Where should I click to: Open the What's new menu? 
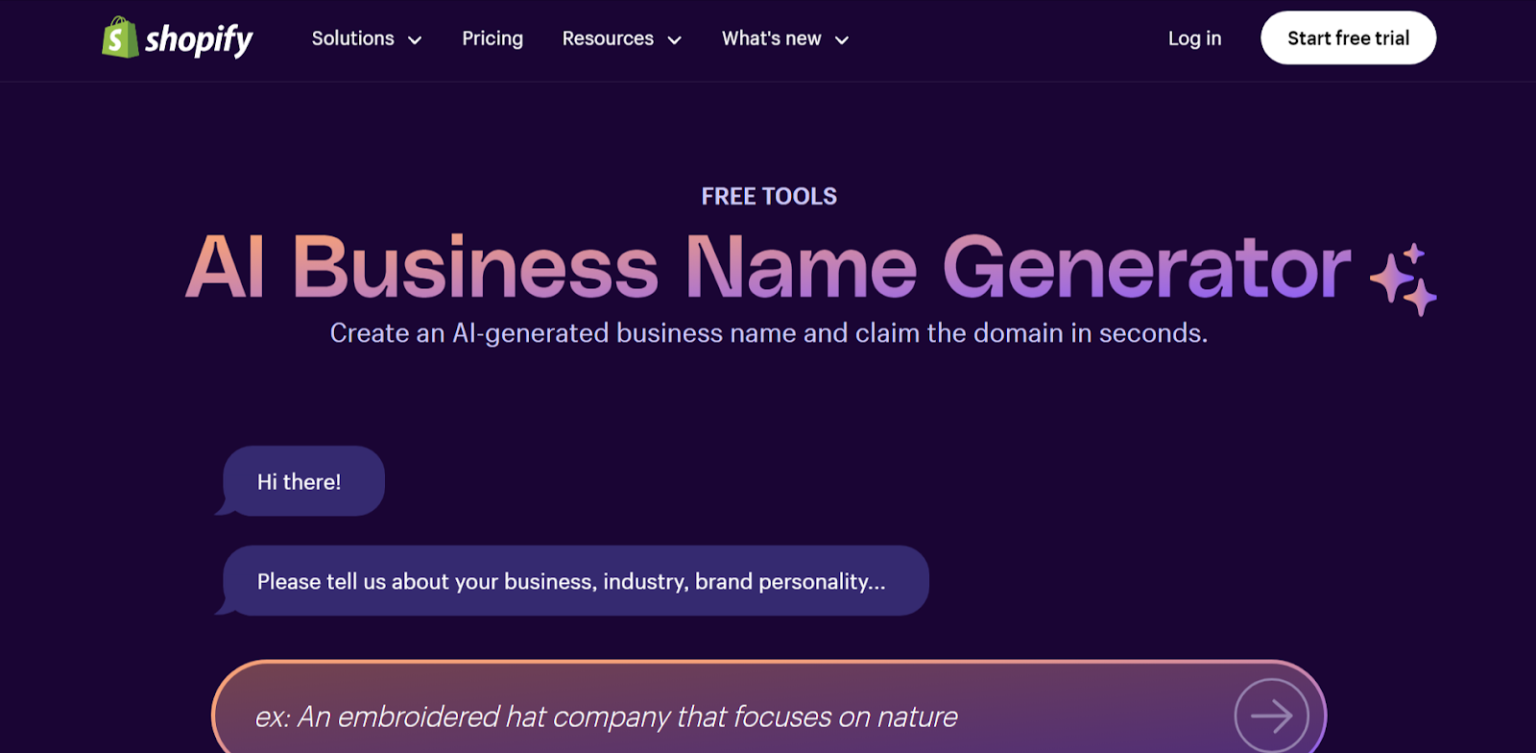[771, 38]
